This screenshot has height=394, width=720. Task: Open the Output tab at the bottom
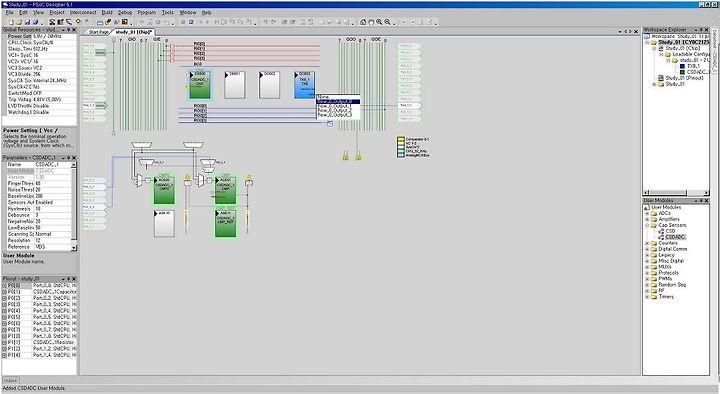pyautogui.click(x=10, y=380)
